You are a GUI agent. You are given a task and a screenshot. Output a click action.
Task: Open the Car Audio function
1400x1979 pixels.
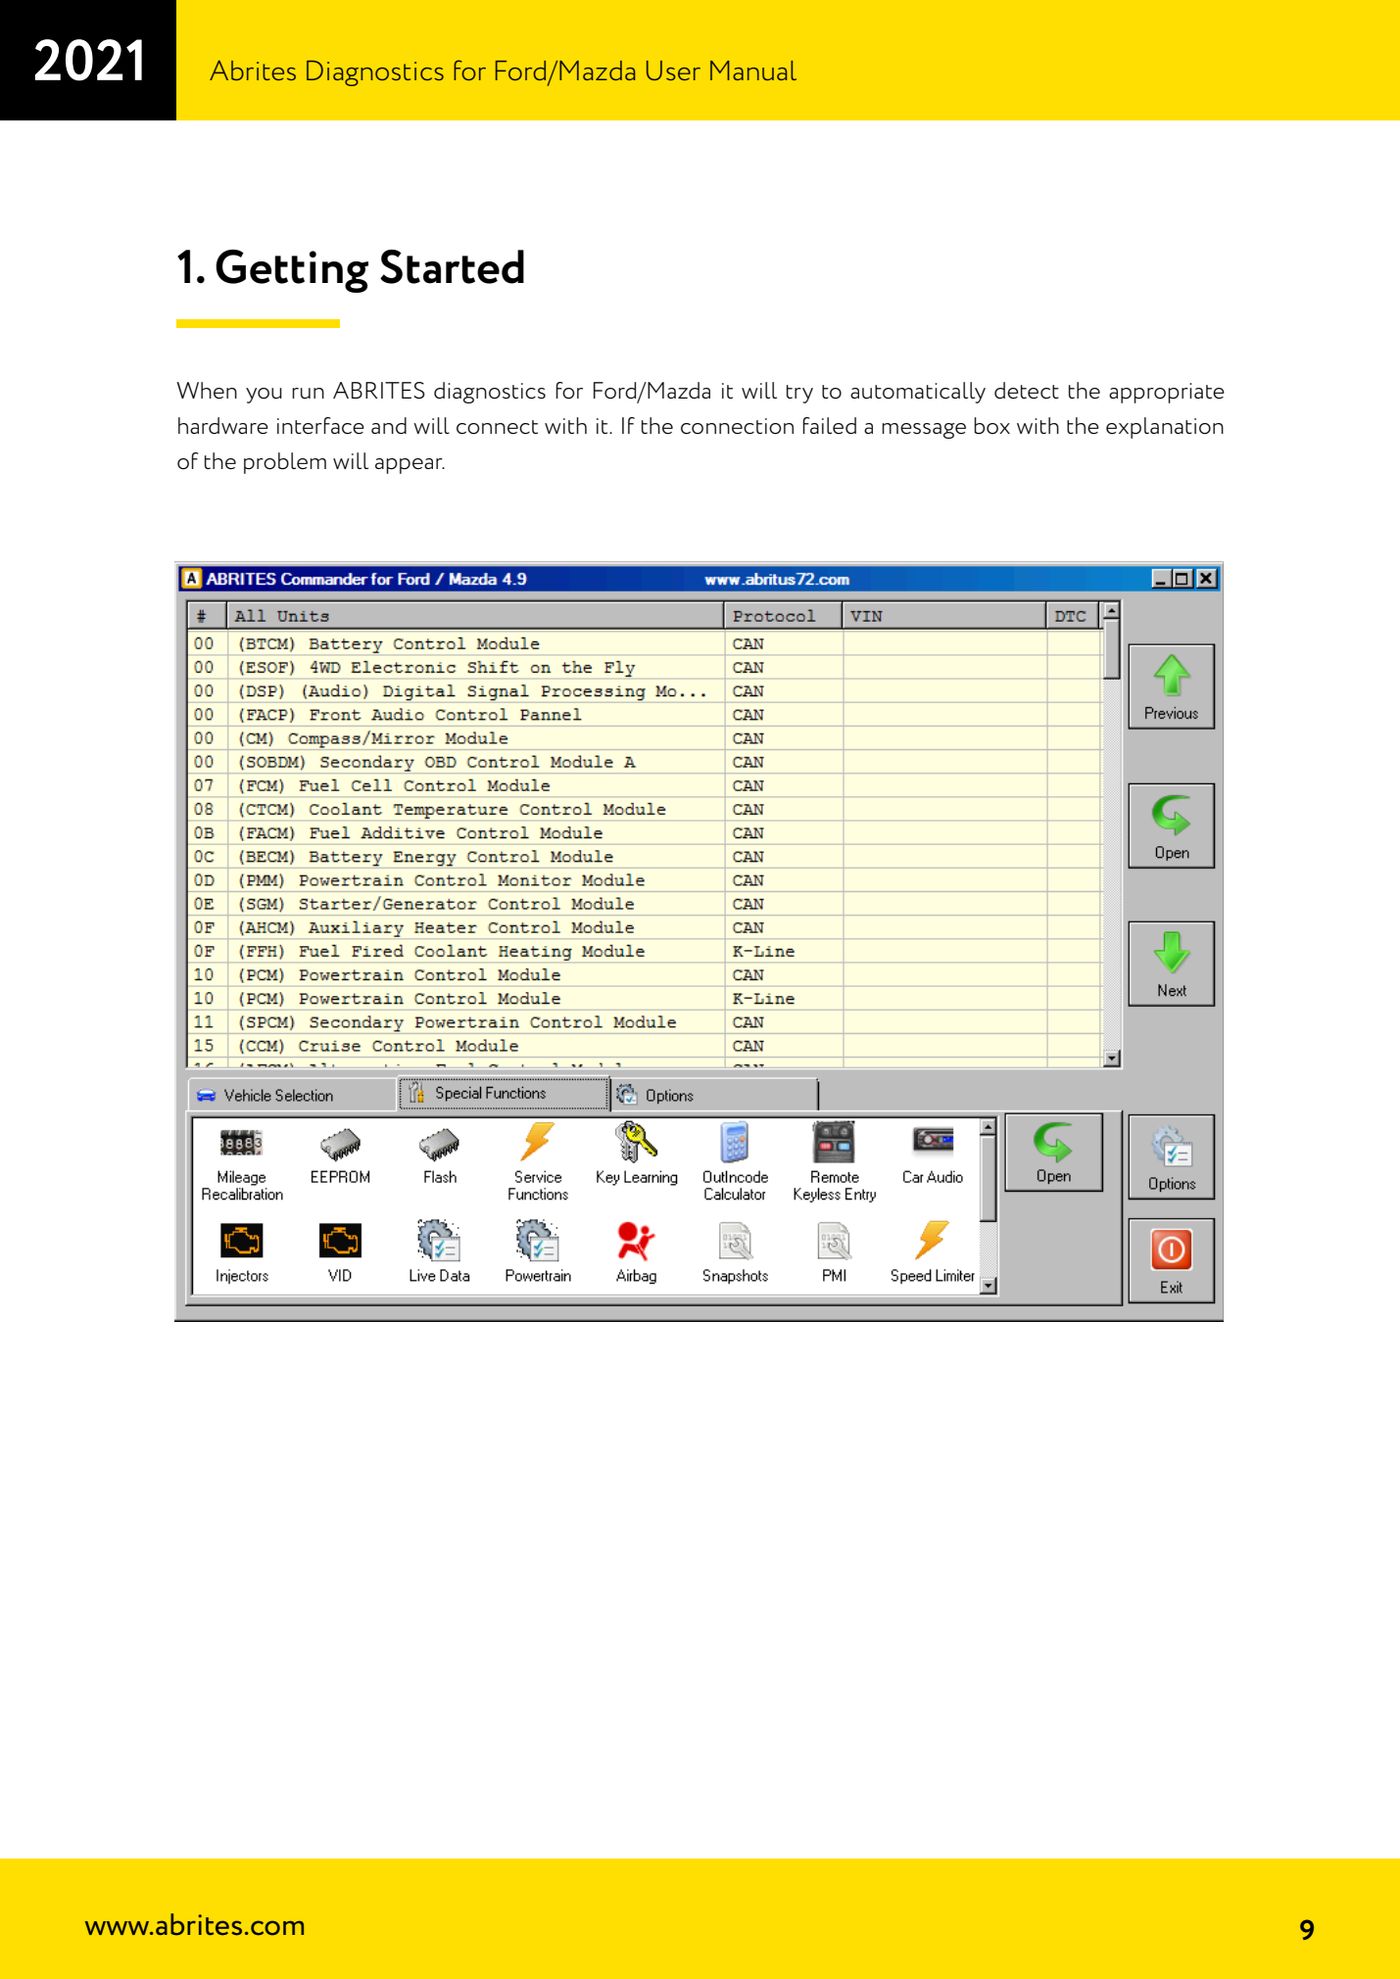coord(932,1154)
